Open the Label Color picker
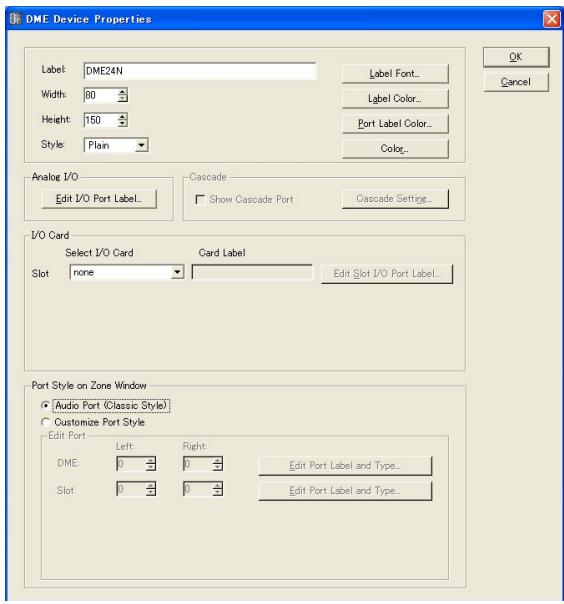The width and height of the screenshot is (564, 604). (x=395, y=99)
